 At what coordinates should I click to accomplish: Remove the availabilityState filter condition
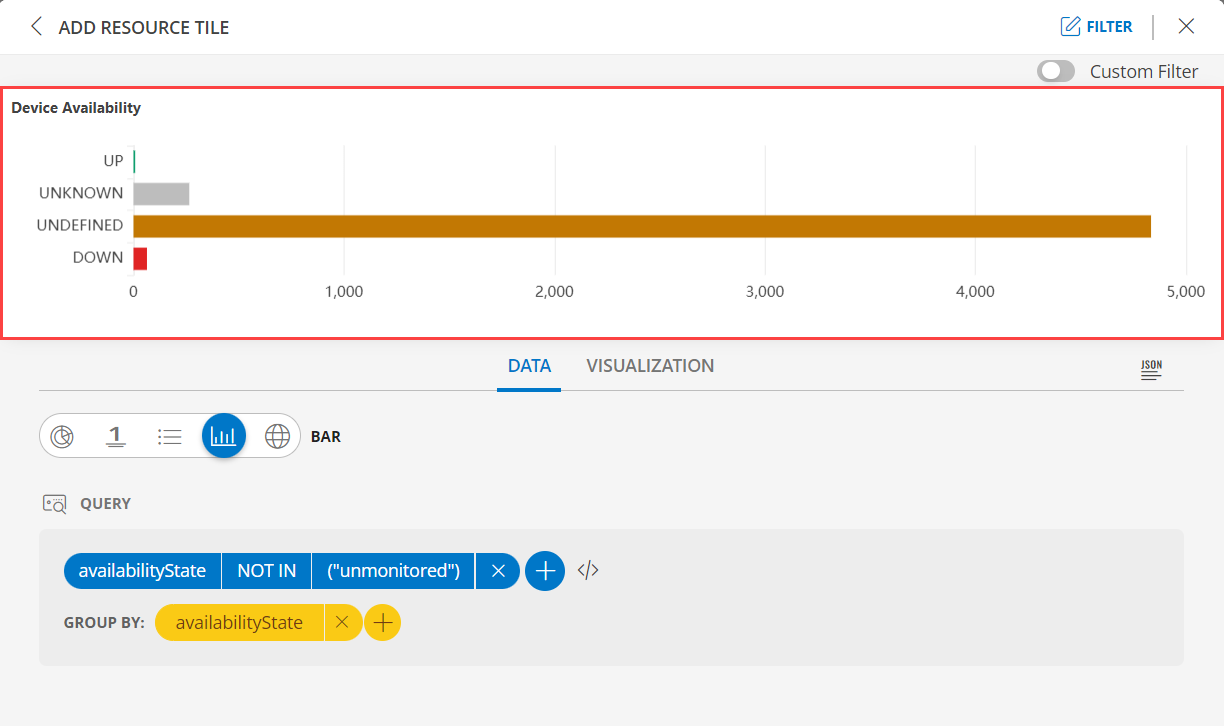pos(497,570)
